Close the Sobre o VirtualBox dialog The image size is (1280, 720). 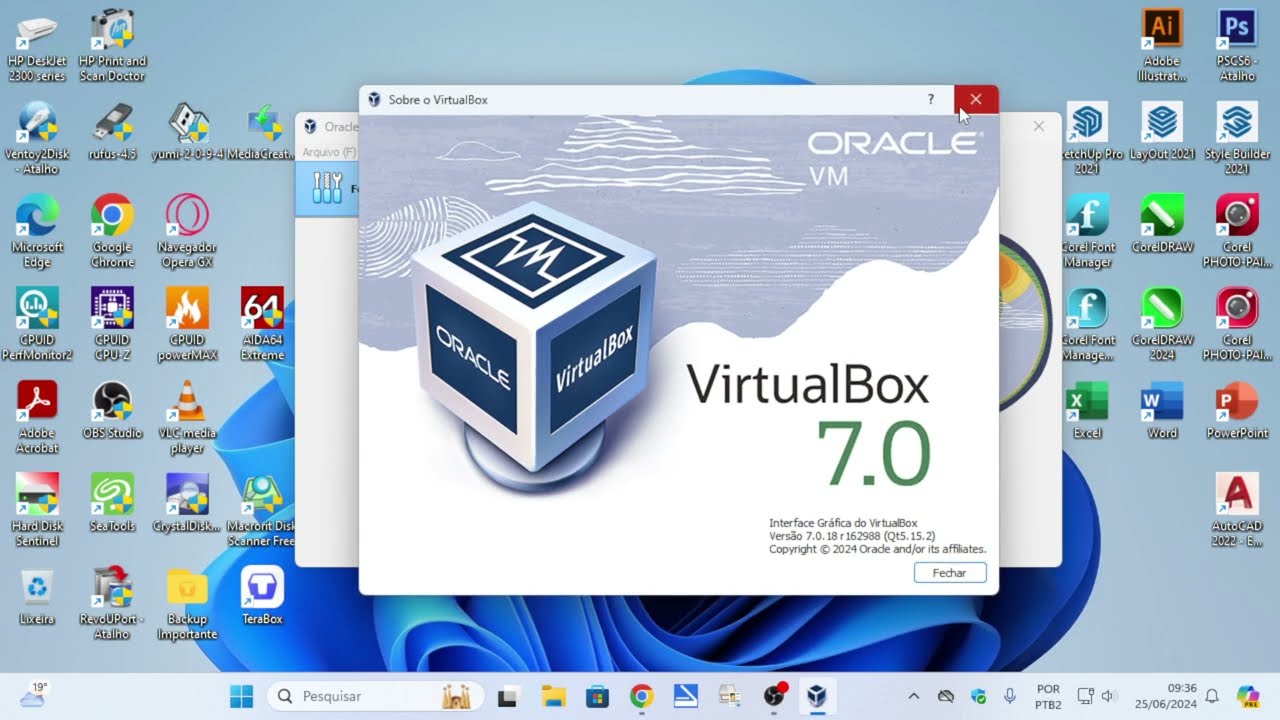976,99
